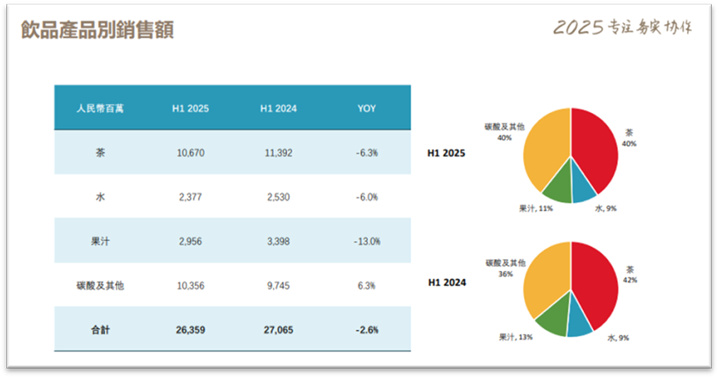
Task: Click the slide title 飲品產品別銷售額
Action: pos(97,30)
